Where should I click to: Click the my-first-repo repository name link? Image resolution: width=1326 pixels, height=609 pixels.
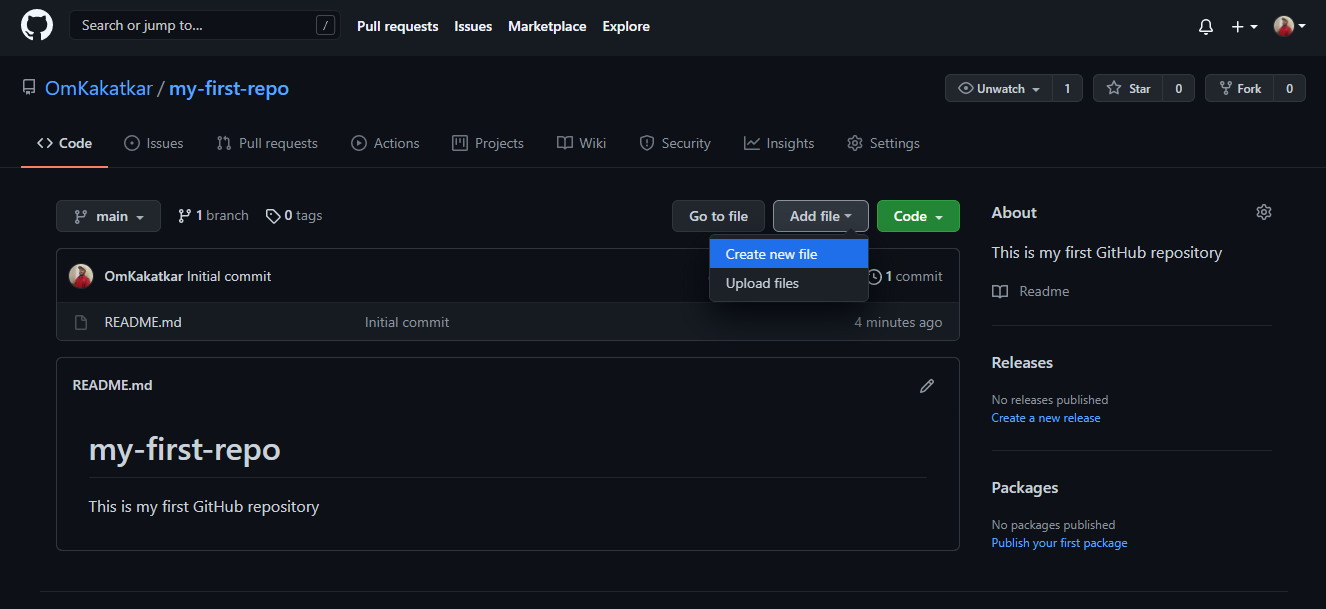(x=229, y=88)
